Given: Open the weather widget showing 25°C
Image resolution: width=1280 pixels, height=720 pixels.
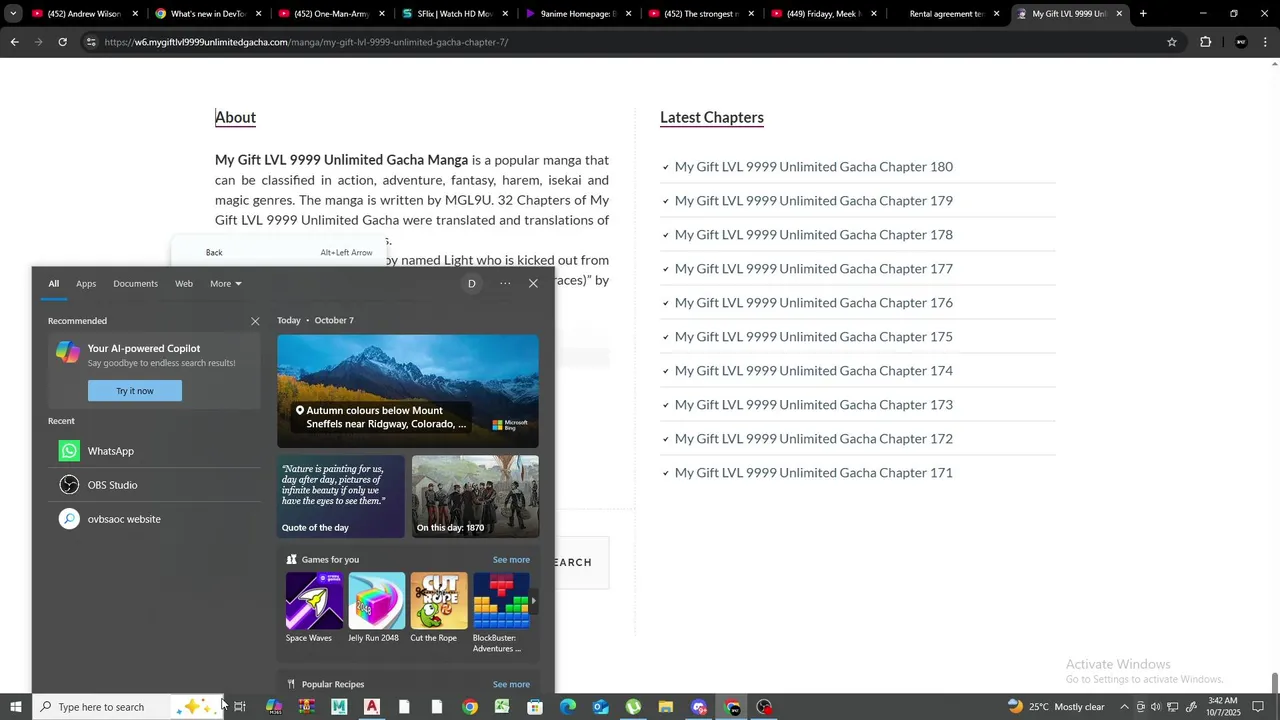Looking at the screenshot, I should (x=1056, y=707).
